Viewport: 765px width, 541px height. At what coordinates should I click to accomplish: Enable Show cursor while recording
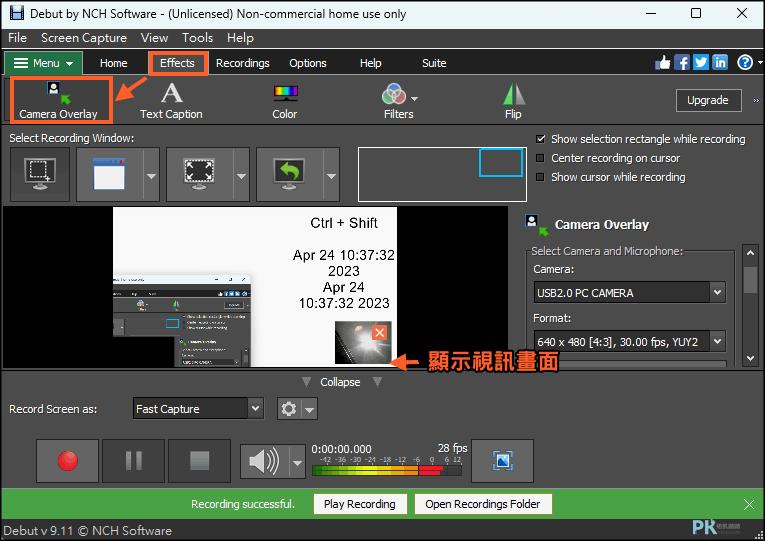click(x=540, y=177)
